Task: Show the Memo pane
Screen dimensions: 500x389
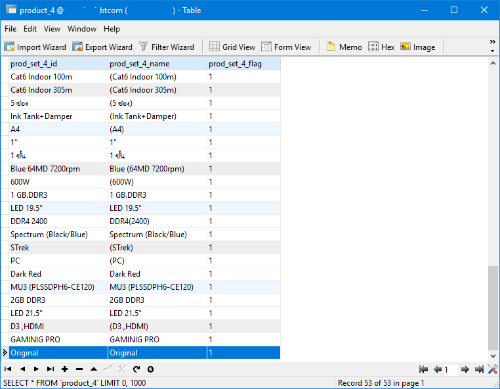Action: [344, 47]
